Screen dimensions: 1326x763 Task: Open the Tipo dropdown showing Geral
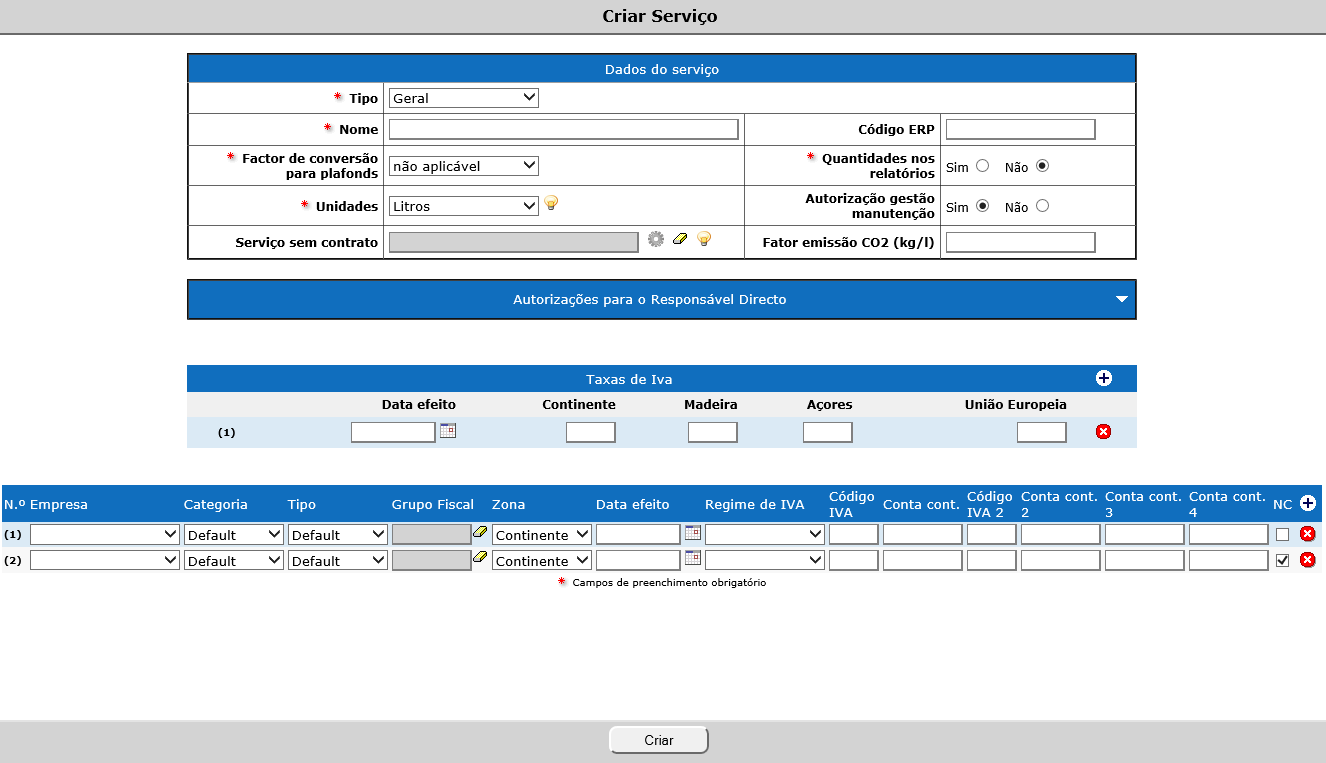tap(463, 98)
